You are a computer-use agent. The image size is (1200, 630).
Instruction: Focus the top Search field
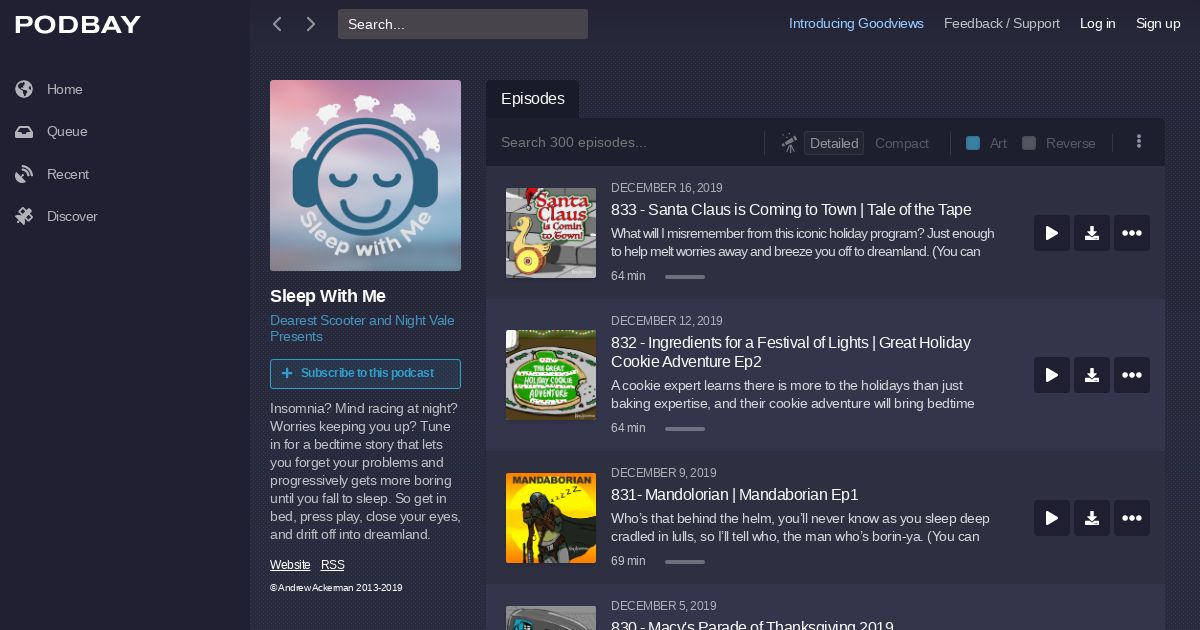coord(463,24)
